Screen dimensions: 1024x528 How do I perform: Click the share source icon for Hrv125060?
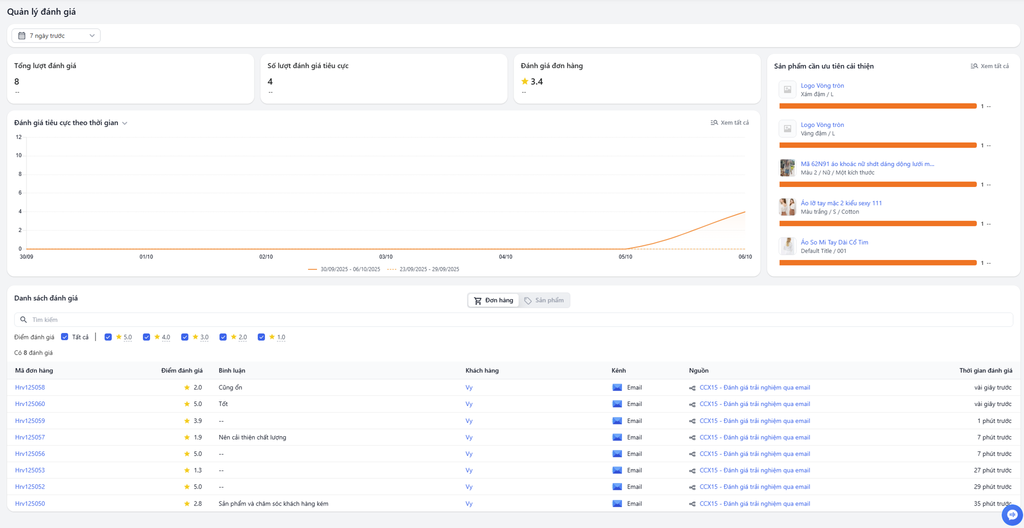click(x=692, y=404)
